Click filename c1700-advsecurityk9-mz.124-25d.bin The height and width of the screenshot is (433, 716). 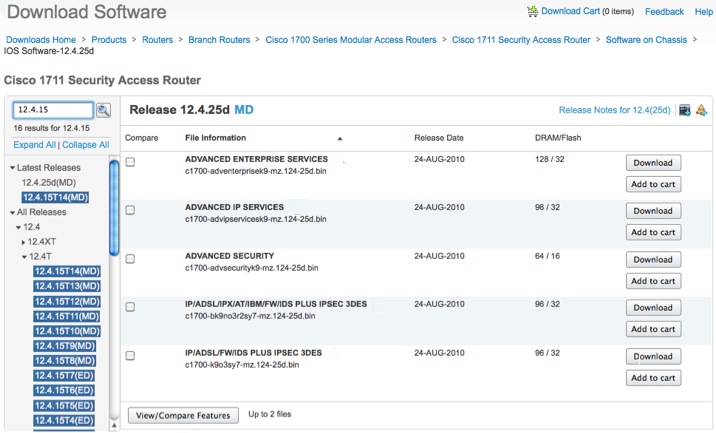coord(252,268)
